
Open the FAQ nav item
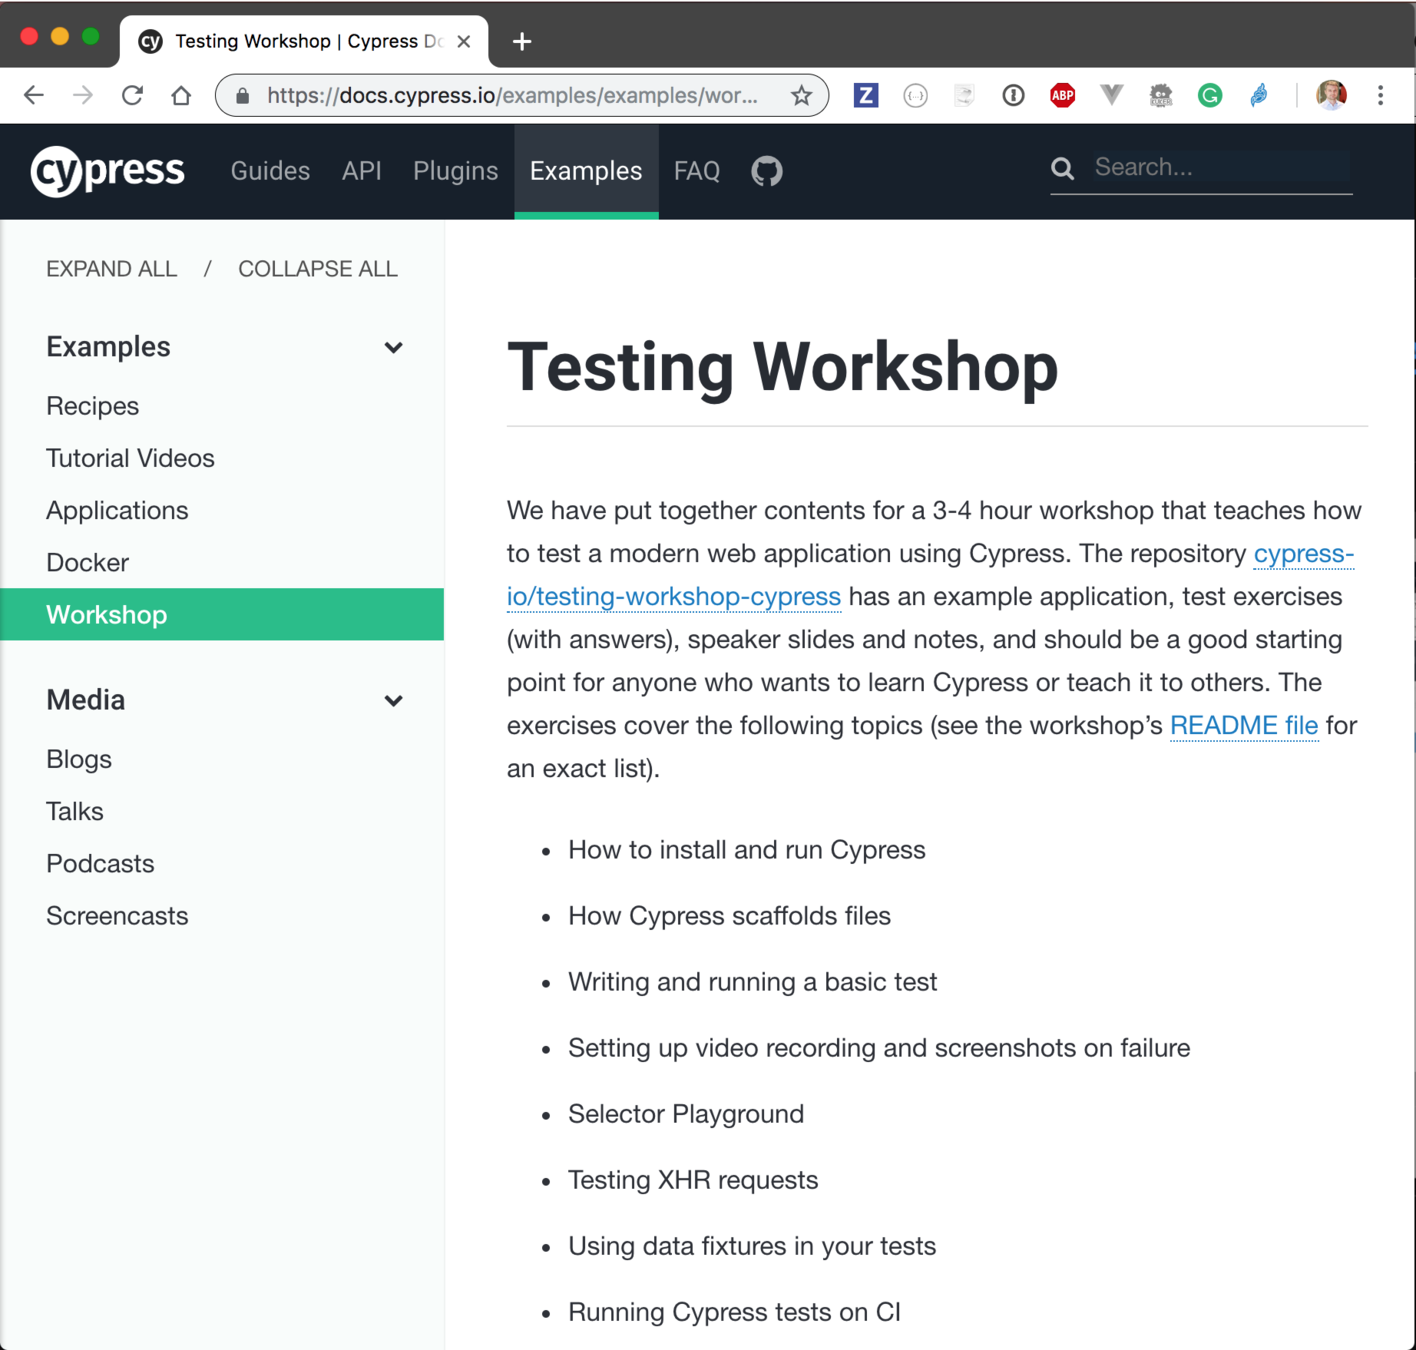(x=697, y=171)
